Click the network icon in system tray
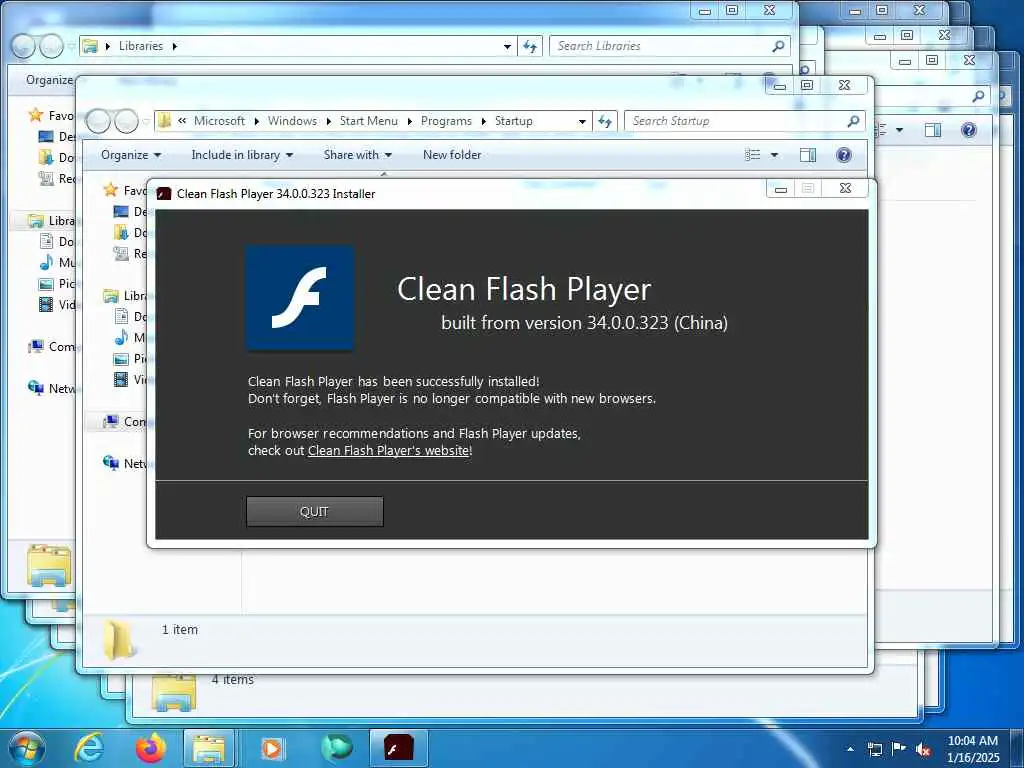The width and height of the screenshot is (1024, 768). tap(875, 749)
